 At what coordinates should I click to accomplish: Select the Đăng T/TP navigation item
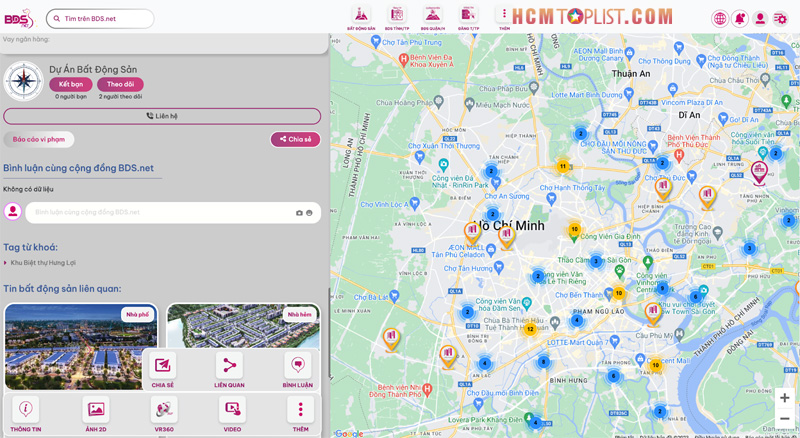pyautogui.click(x=468, y=16)
